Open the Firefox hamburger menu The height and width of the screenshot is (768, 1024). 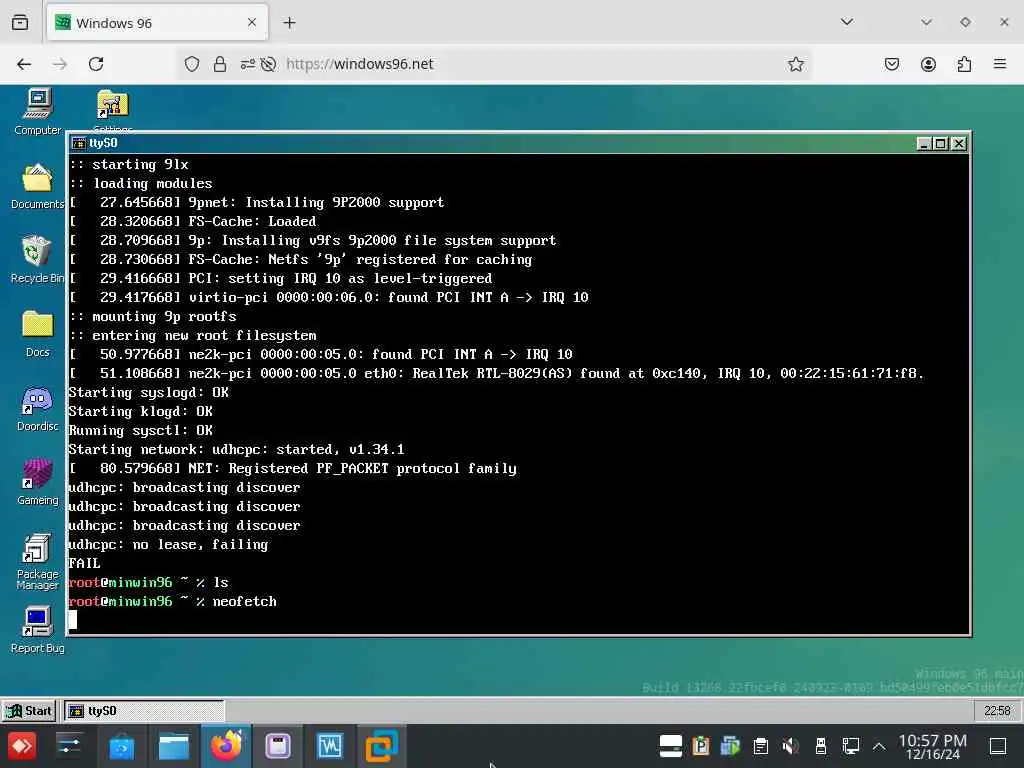(1000, 64)
